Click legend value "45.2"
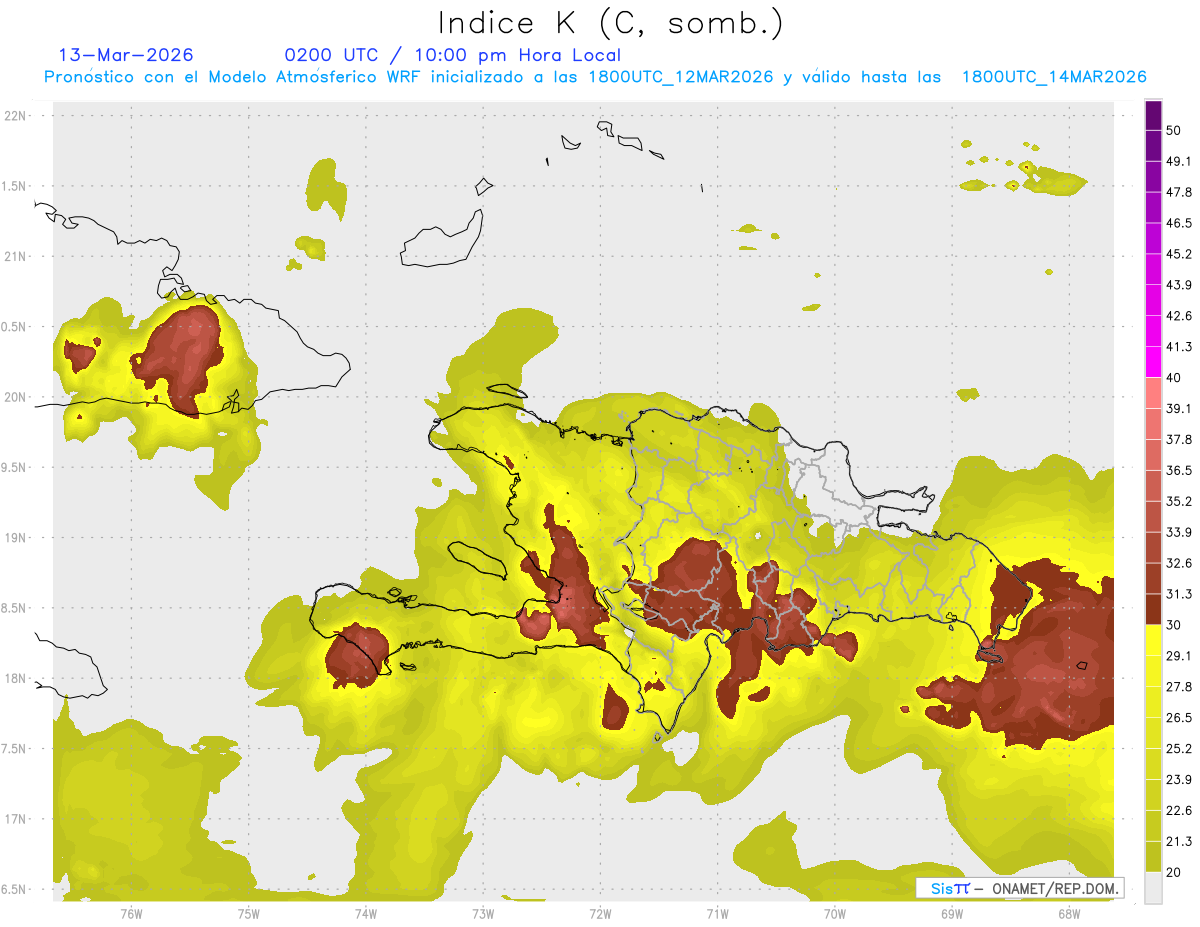The height and width of the screenshot is (927, 1200). (x=1178, y=254)
